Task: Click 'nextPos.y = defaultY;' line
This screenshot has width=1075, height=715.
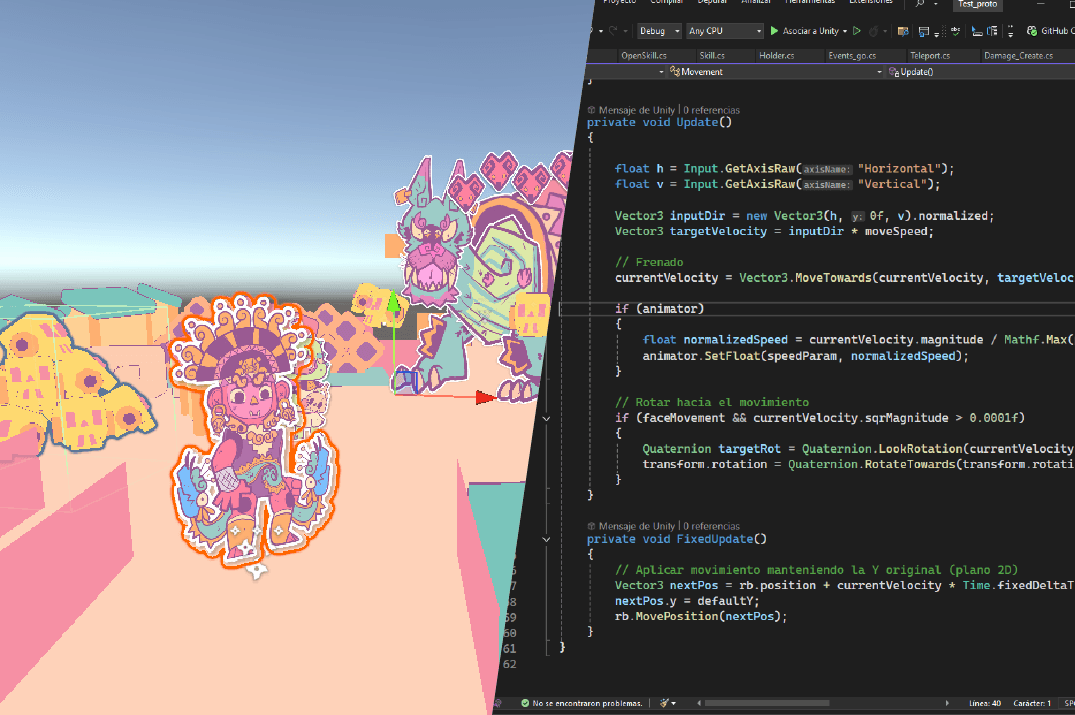Action: (x=687, y=601)
